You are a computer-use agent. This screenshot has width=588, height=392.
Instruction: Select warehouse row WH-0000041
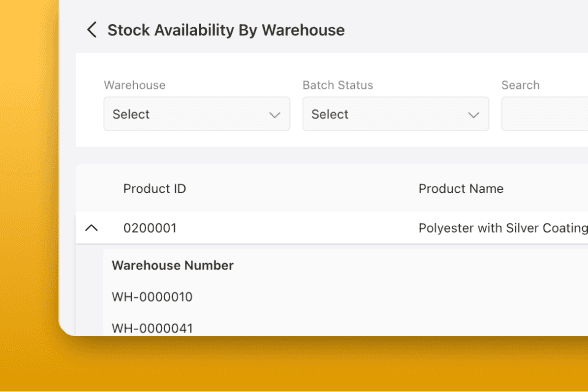click(152, 328)
